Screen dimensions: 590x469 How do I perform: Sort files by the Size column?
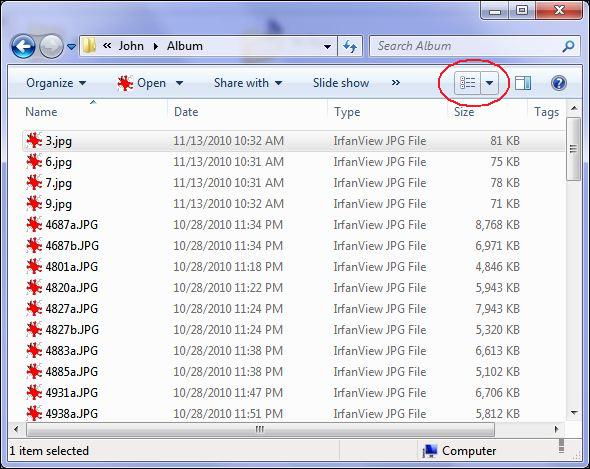coord(464,112)
